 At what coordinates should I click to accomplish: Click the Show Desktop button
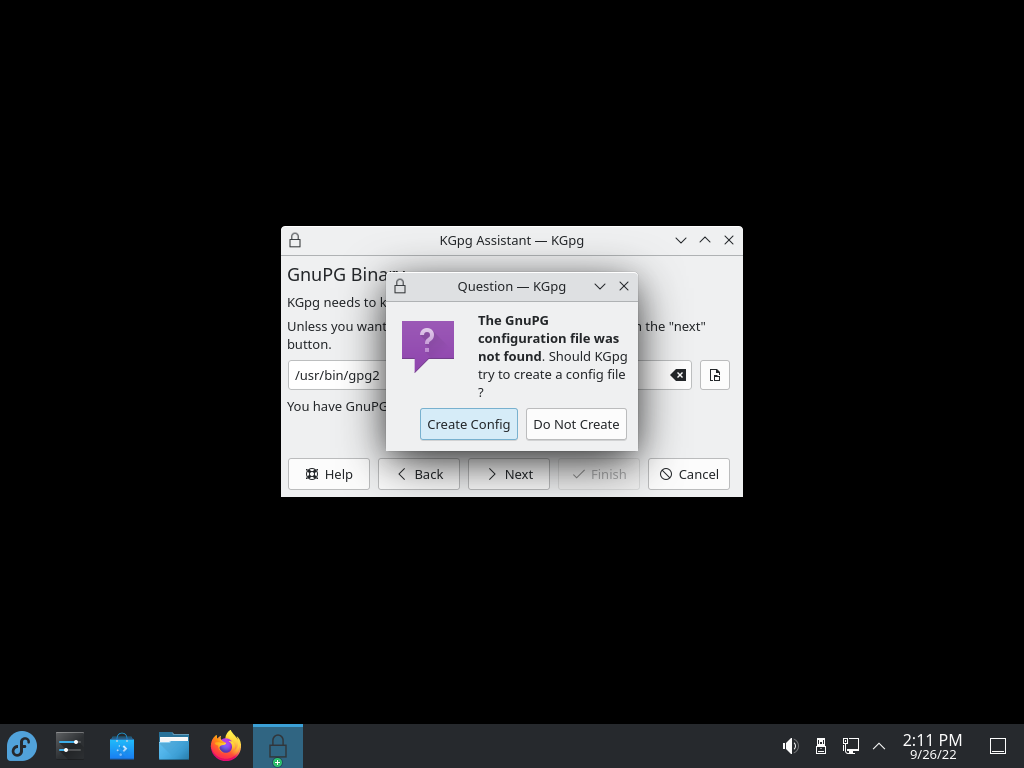coord(998,746)
